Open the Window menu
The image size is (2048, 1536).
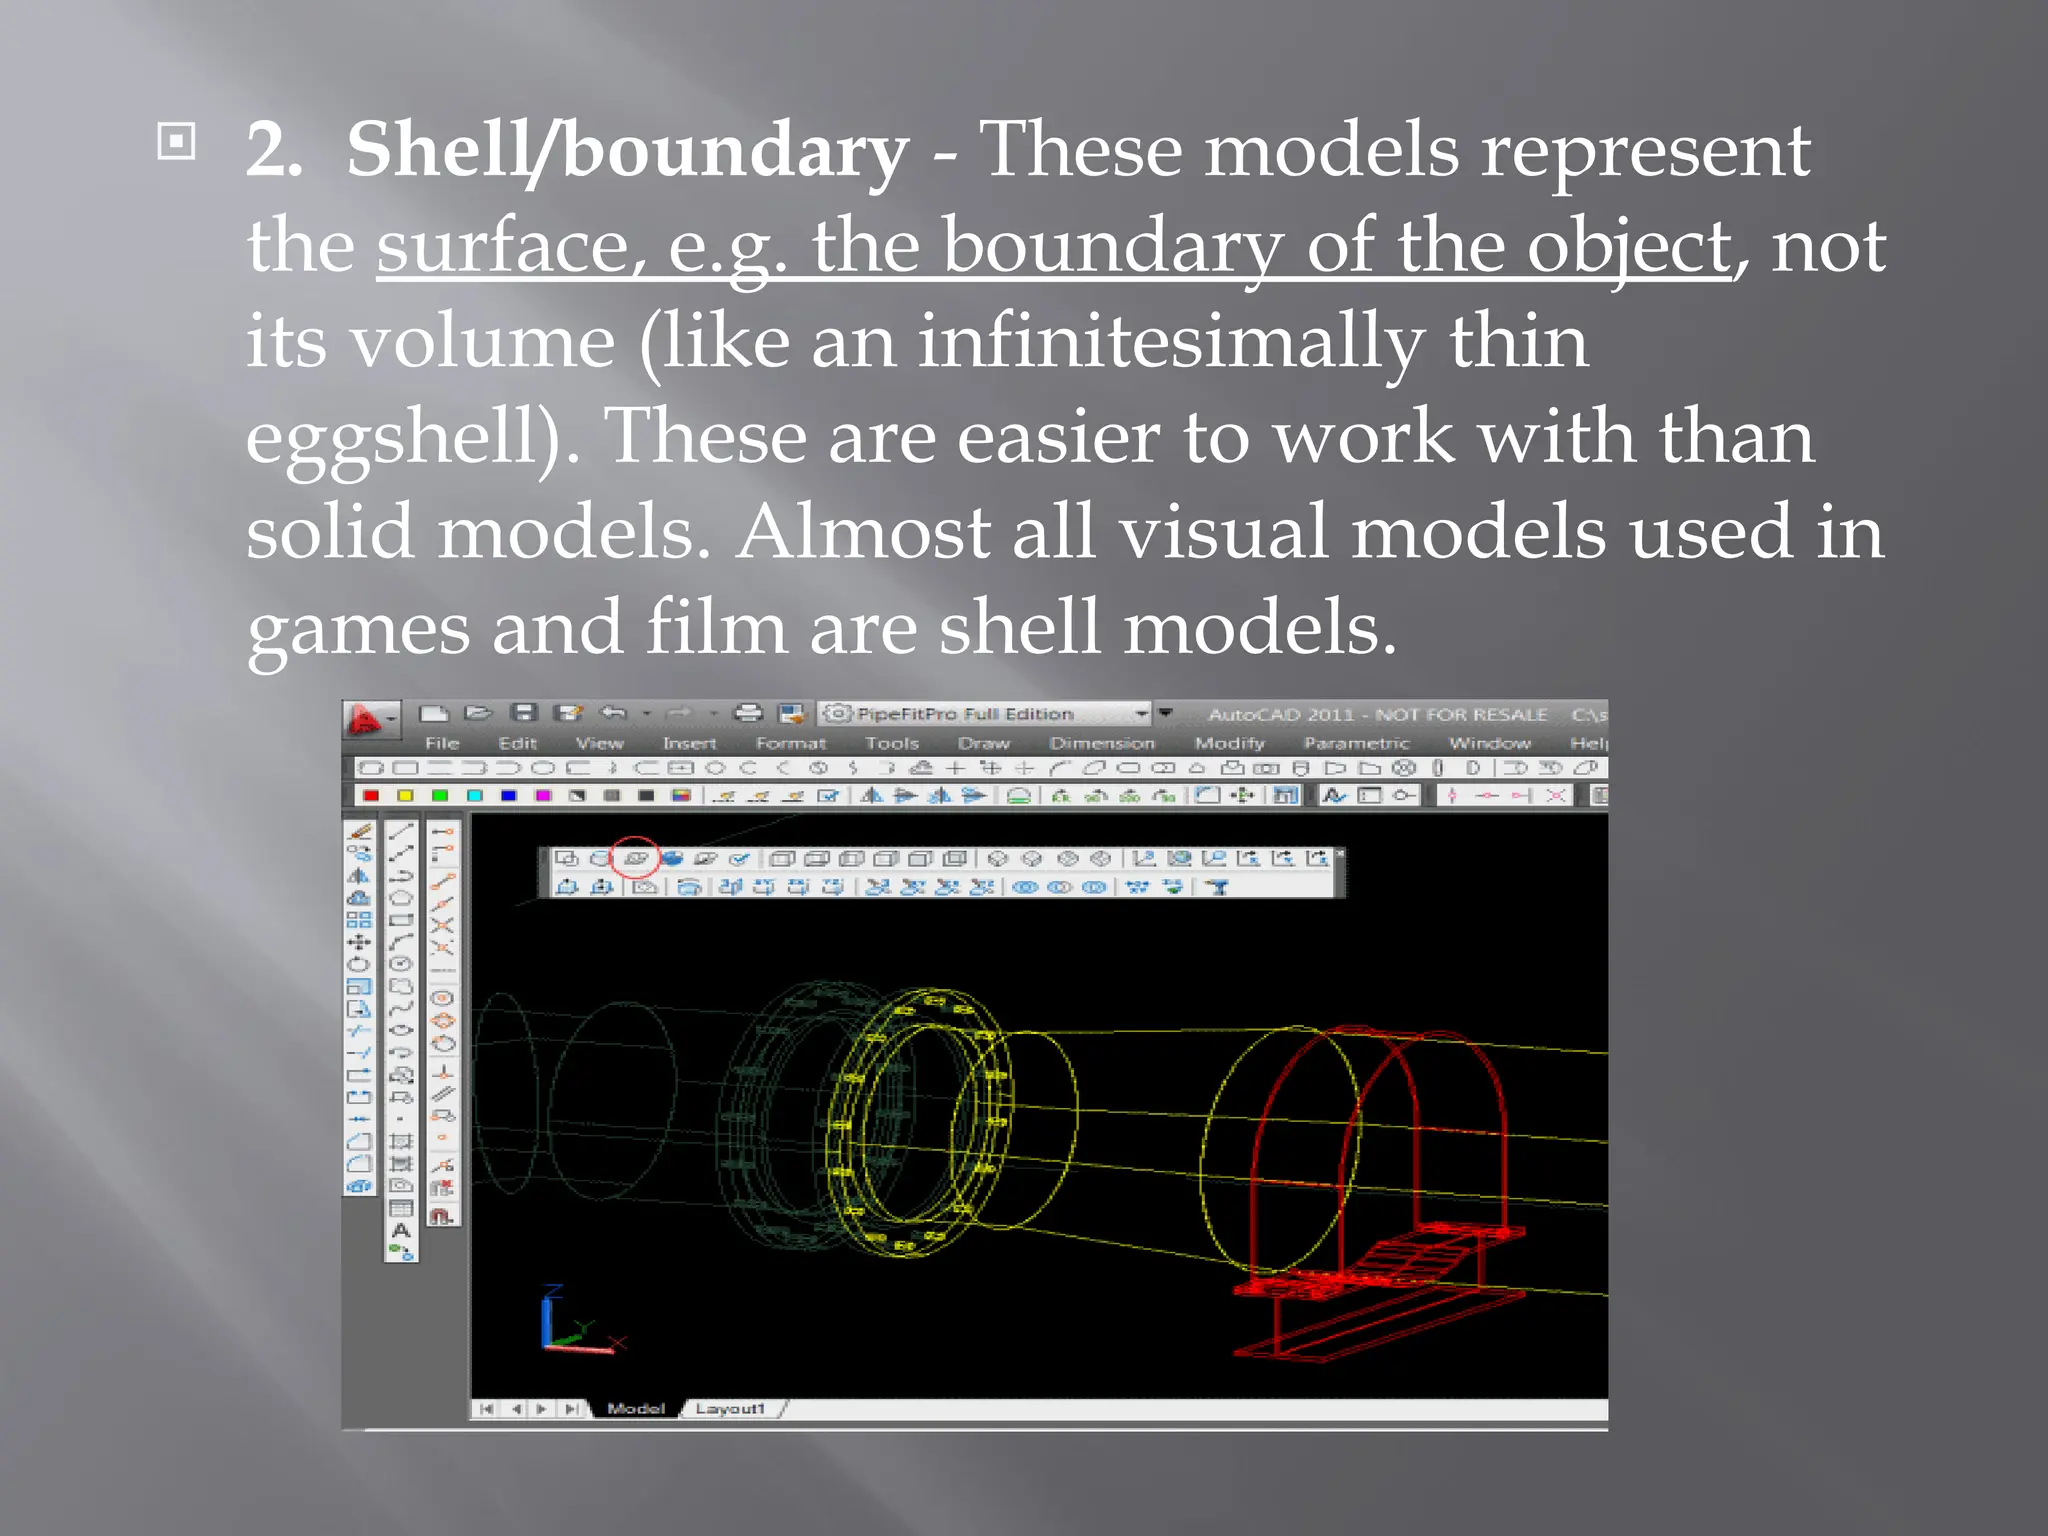1490,743
